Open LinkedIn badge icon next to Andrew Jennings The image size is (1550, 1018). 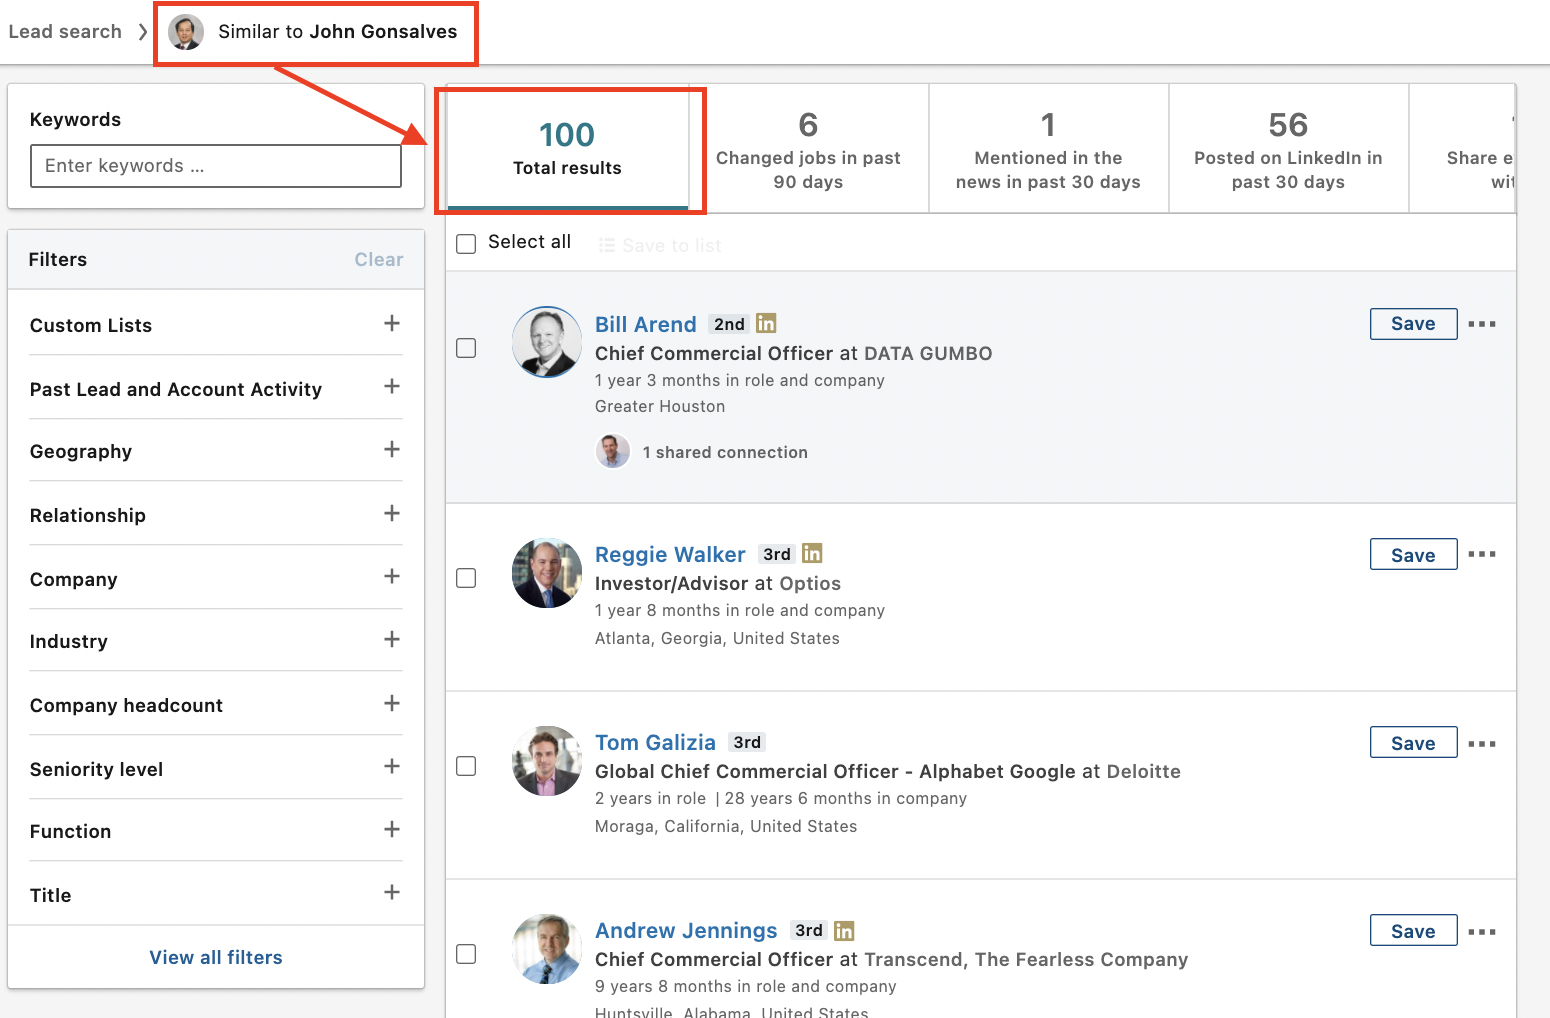pos(844,931)
